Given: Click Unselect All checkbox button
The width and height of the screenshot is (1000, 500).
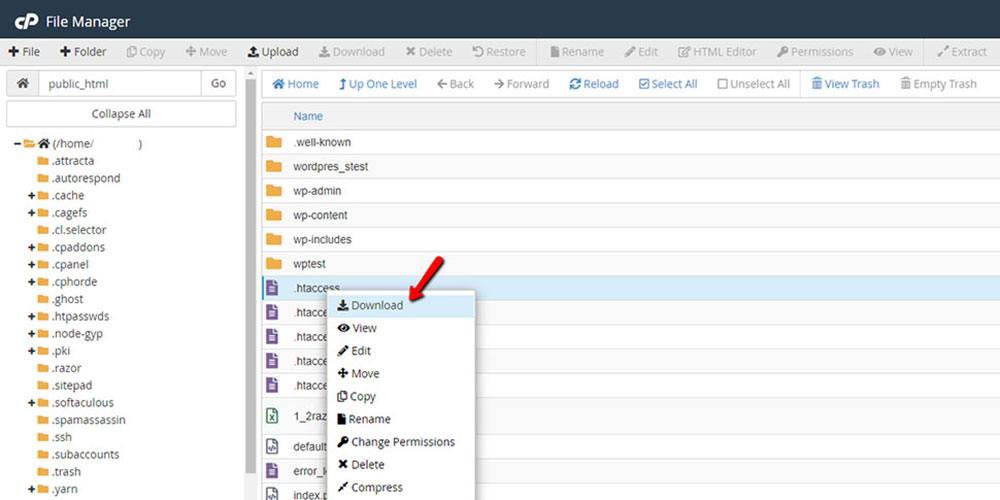Looking at the screenshot, I should click(753, 84).
